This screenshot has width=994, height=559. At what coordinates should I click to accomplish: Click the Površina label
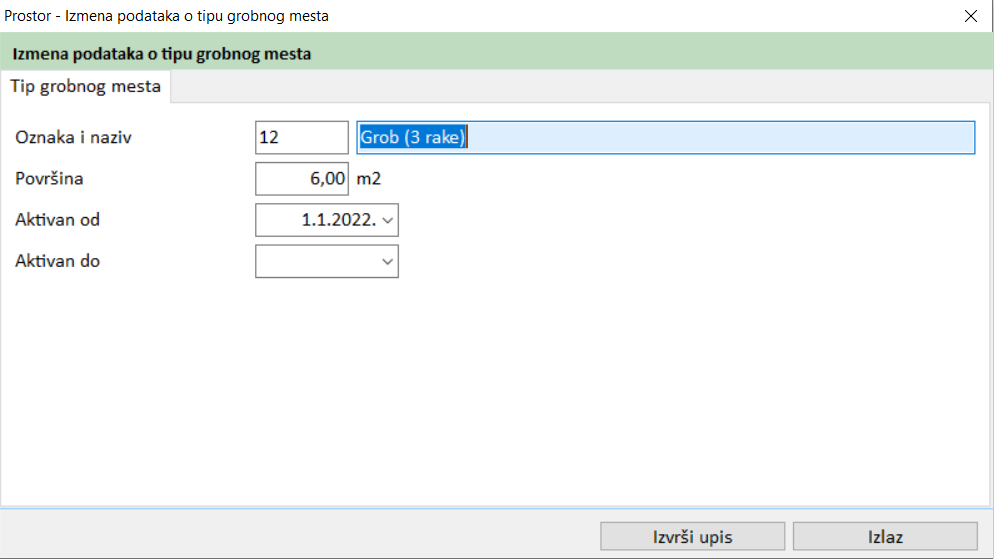49,179
